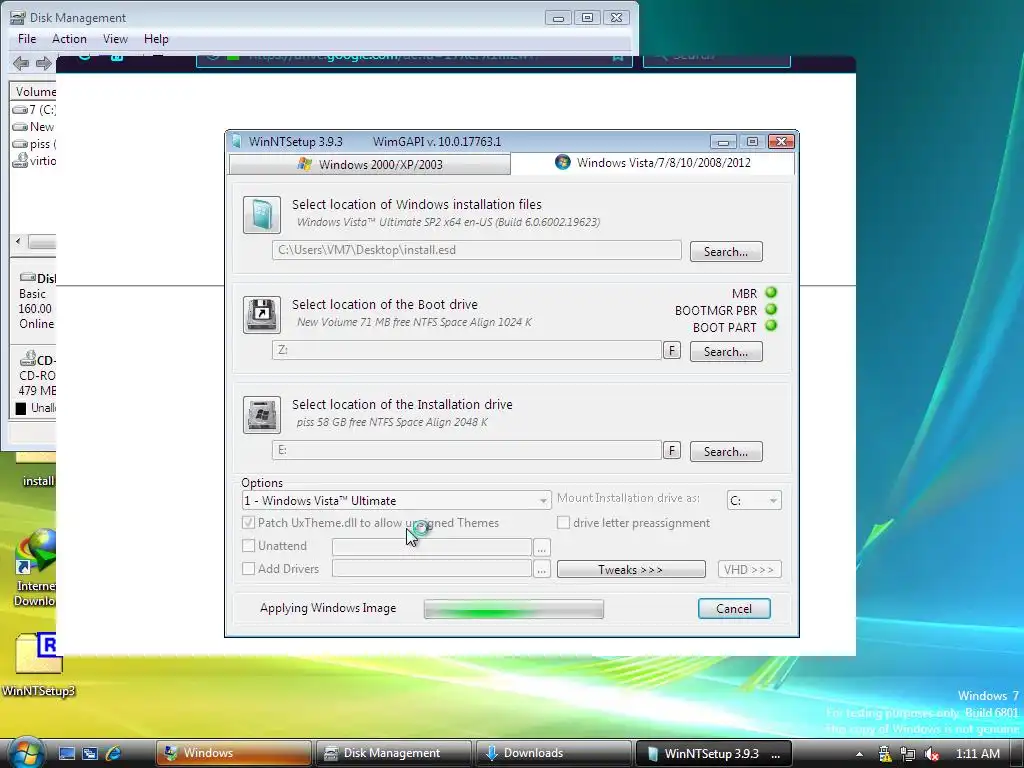Viewport: 1024px width, 768px height.
Task: Click the BOOTMGR PBR green status light
Action: point(771,310)
